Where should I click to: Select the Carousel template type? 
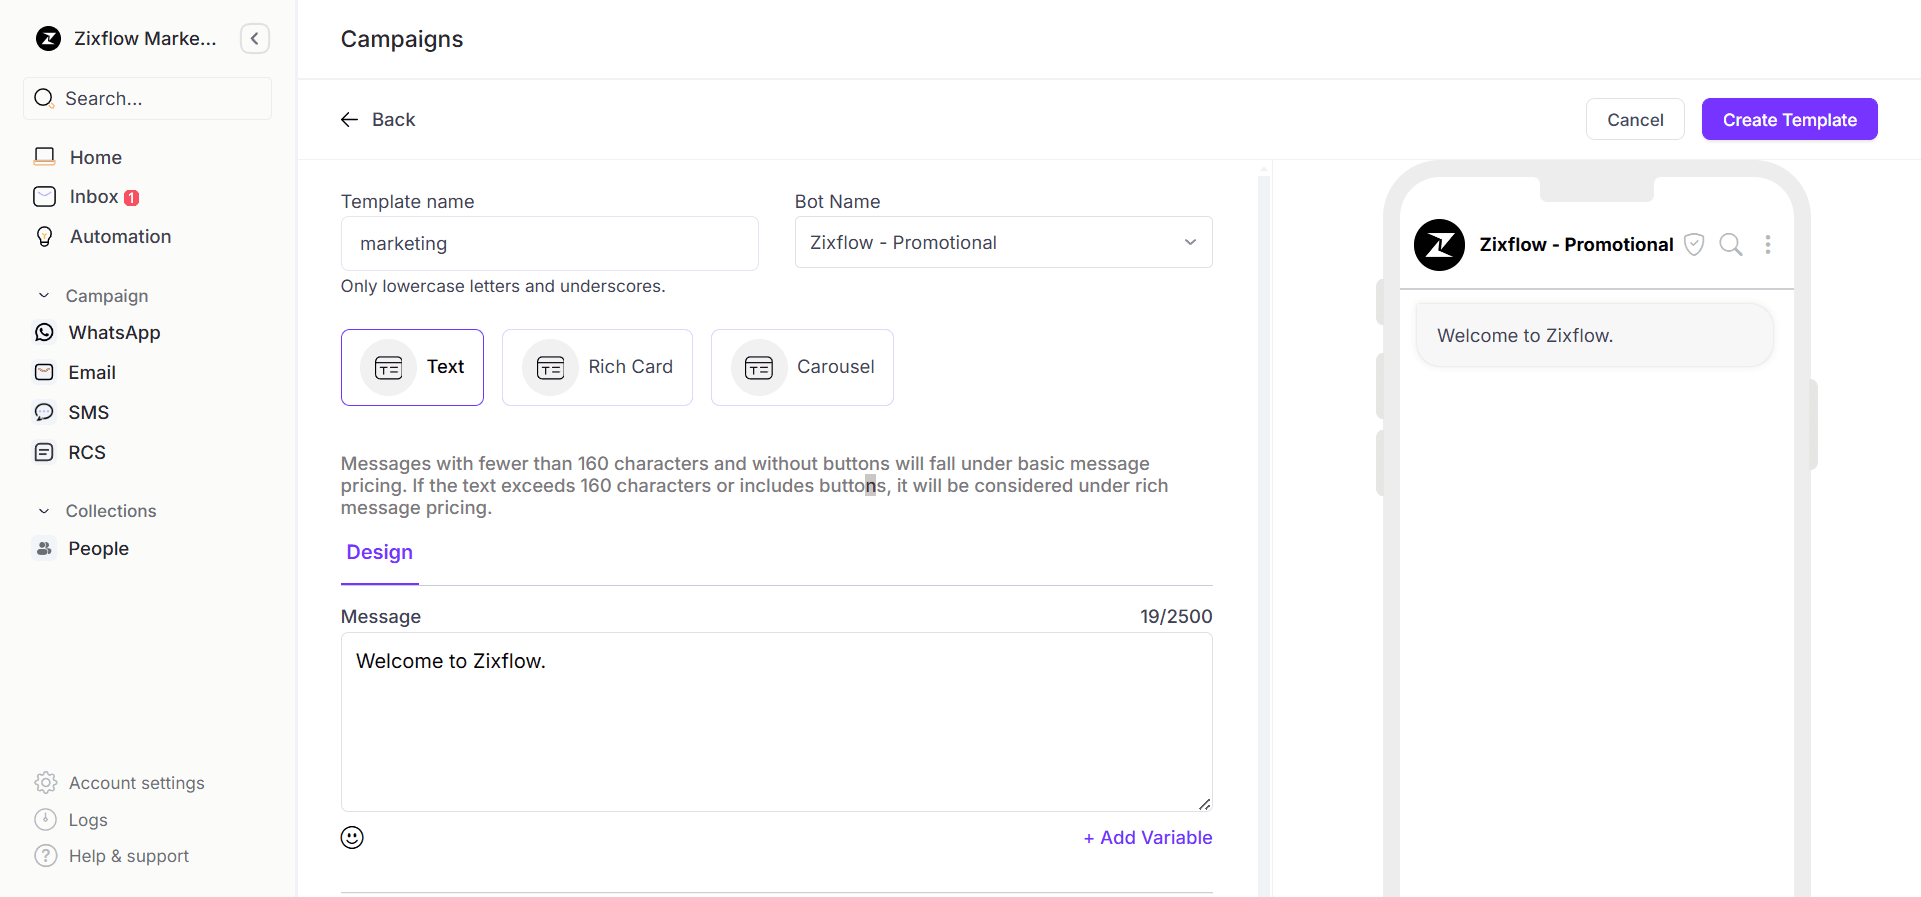coord(802,367)
